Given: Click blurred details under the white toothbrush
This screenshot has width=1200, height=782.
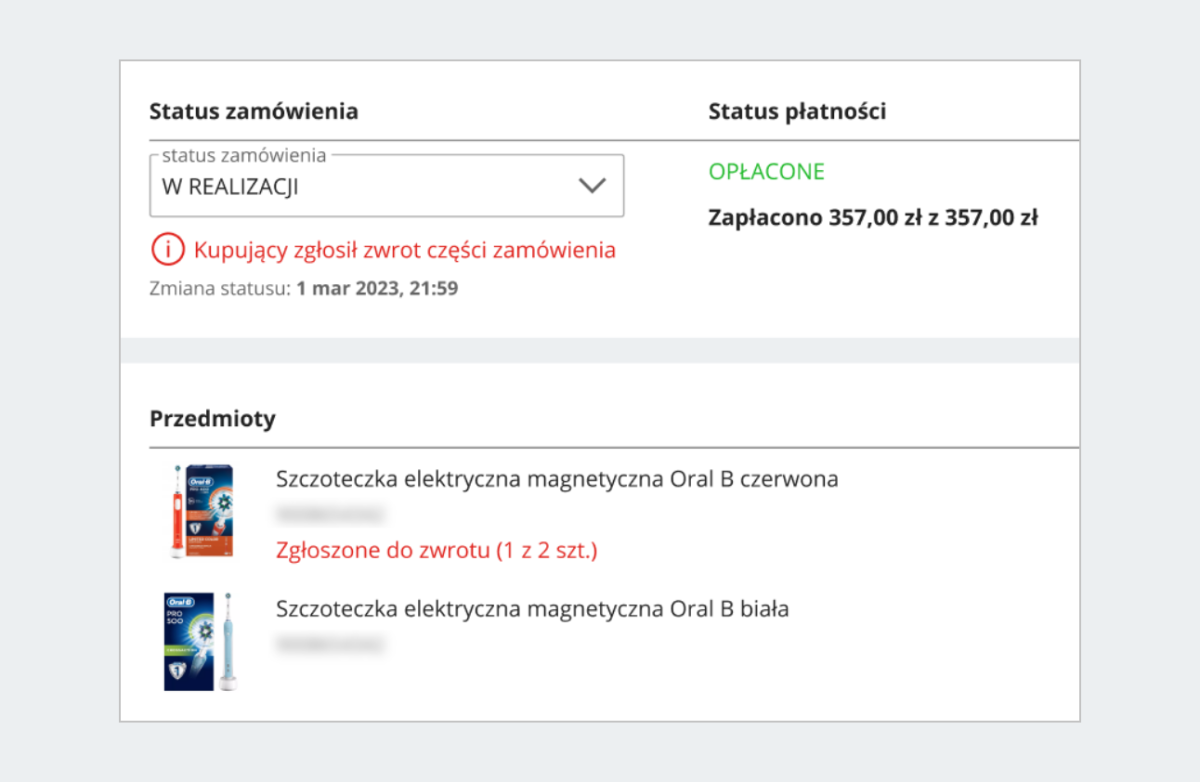Looking at the screenshot, I should (x=330, y=644).
